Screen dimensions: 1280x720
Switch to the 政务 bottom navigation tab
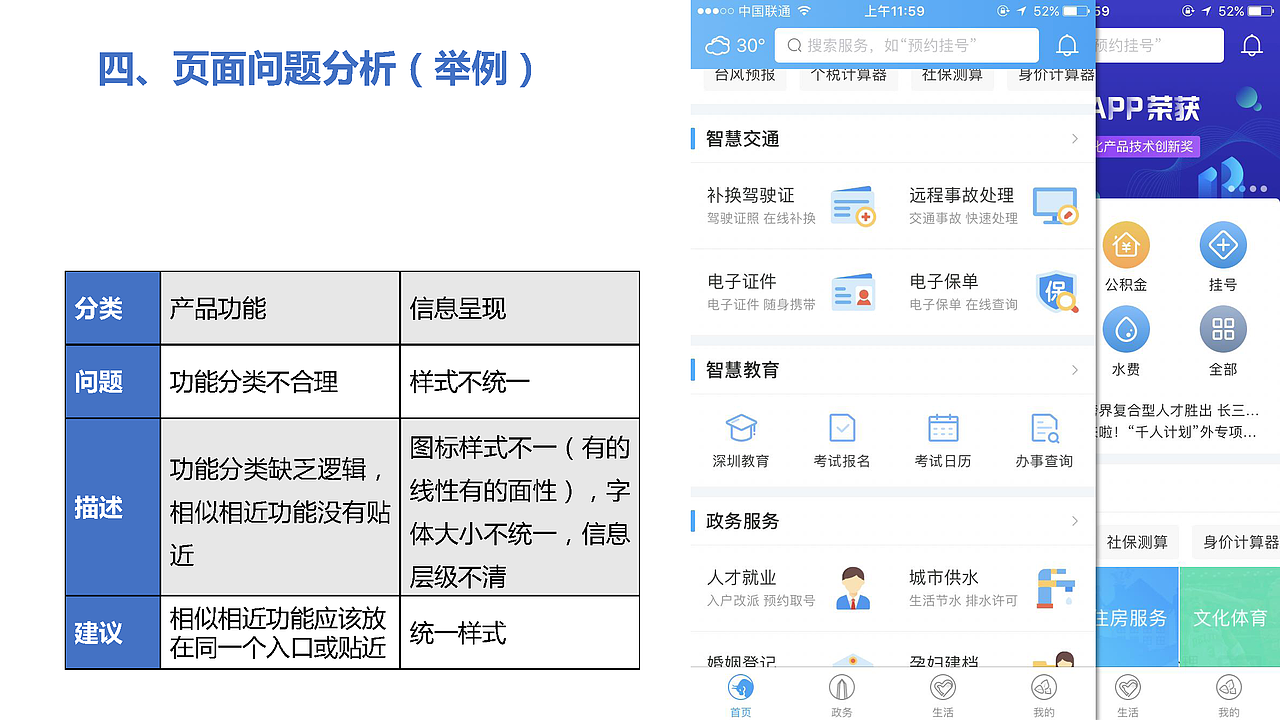tap(841, 695)
